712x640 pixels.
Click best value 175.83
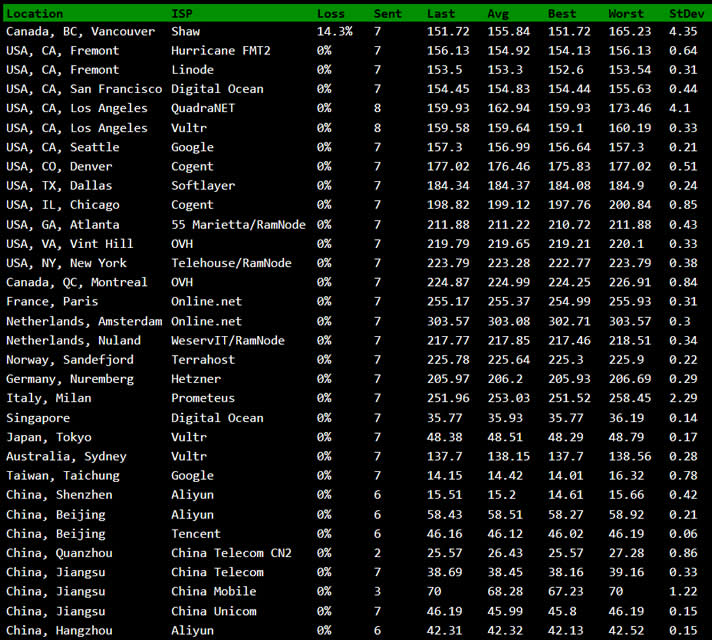(569, 166)
